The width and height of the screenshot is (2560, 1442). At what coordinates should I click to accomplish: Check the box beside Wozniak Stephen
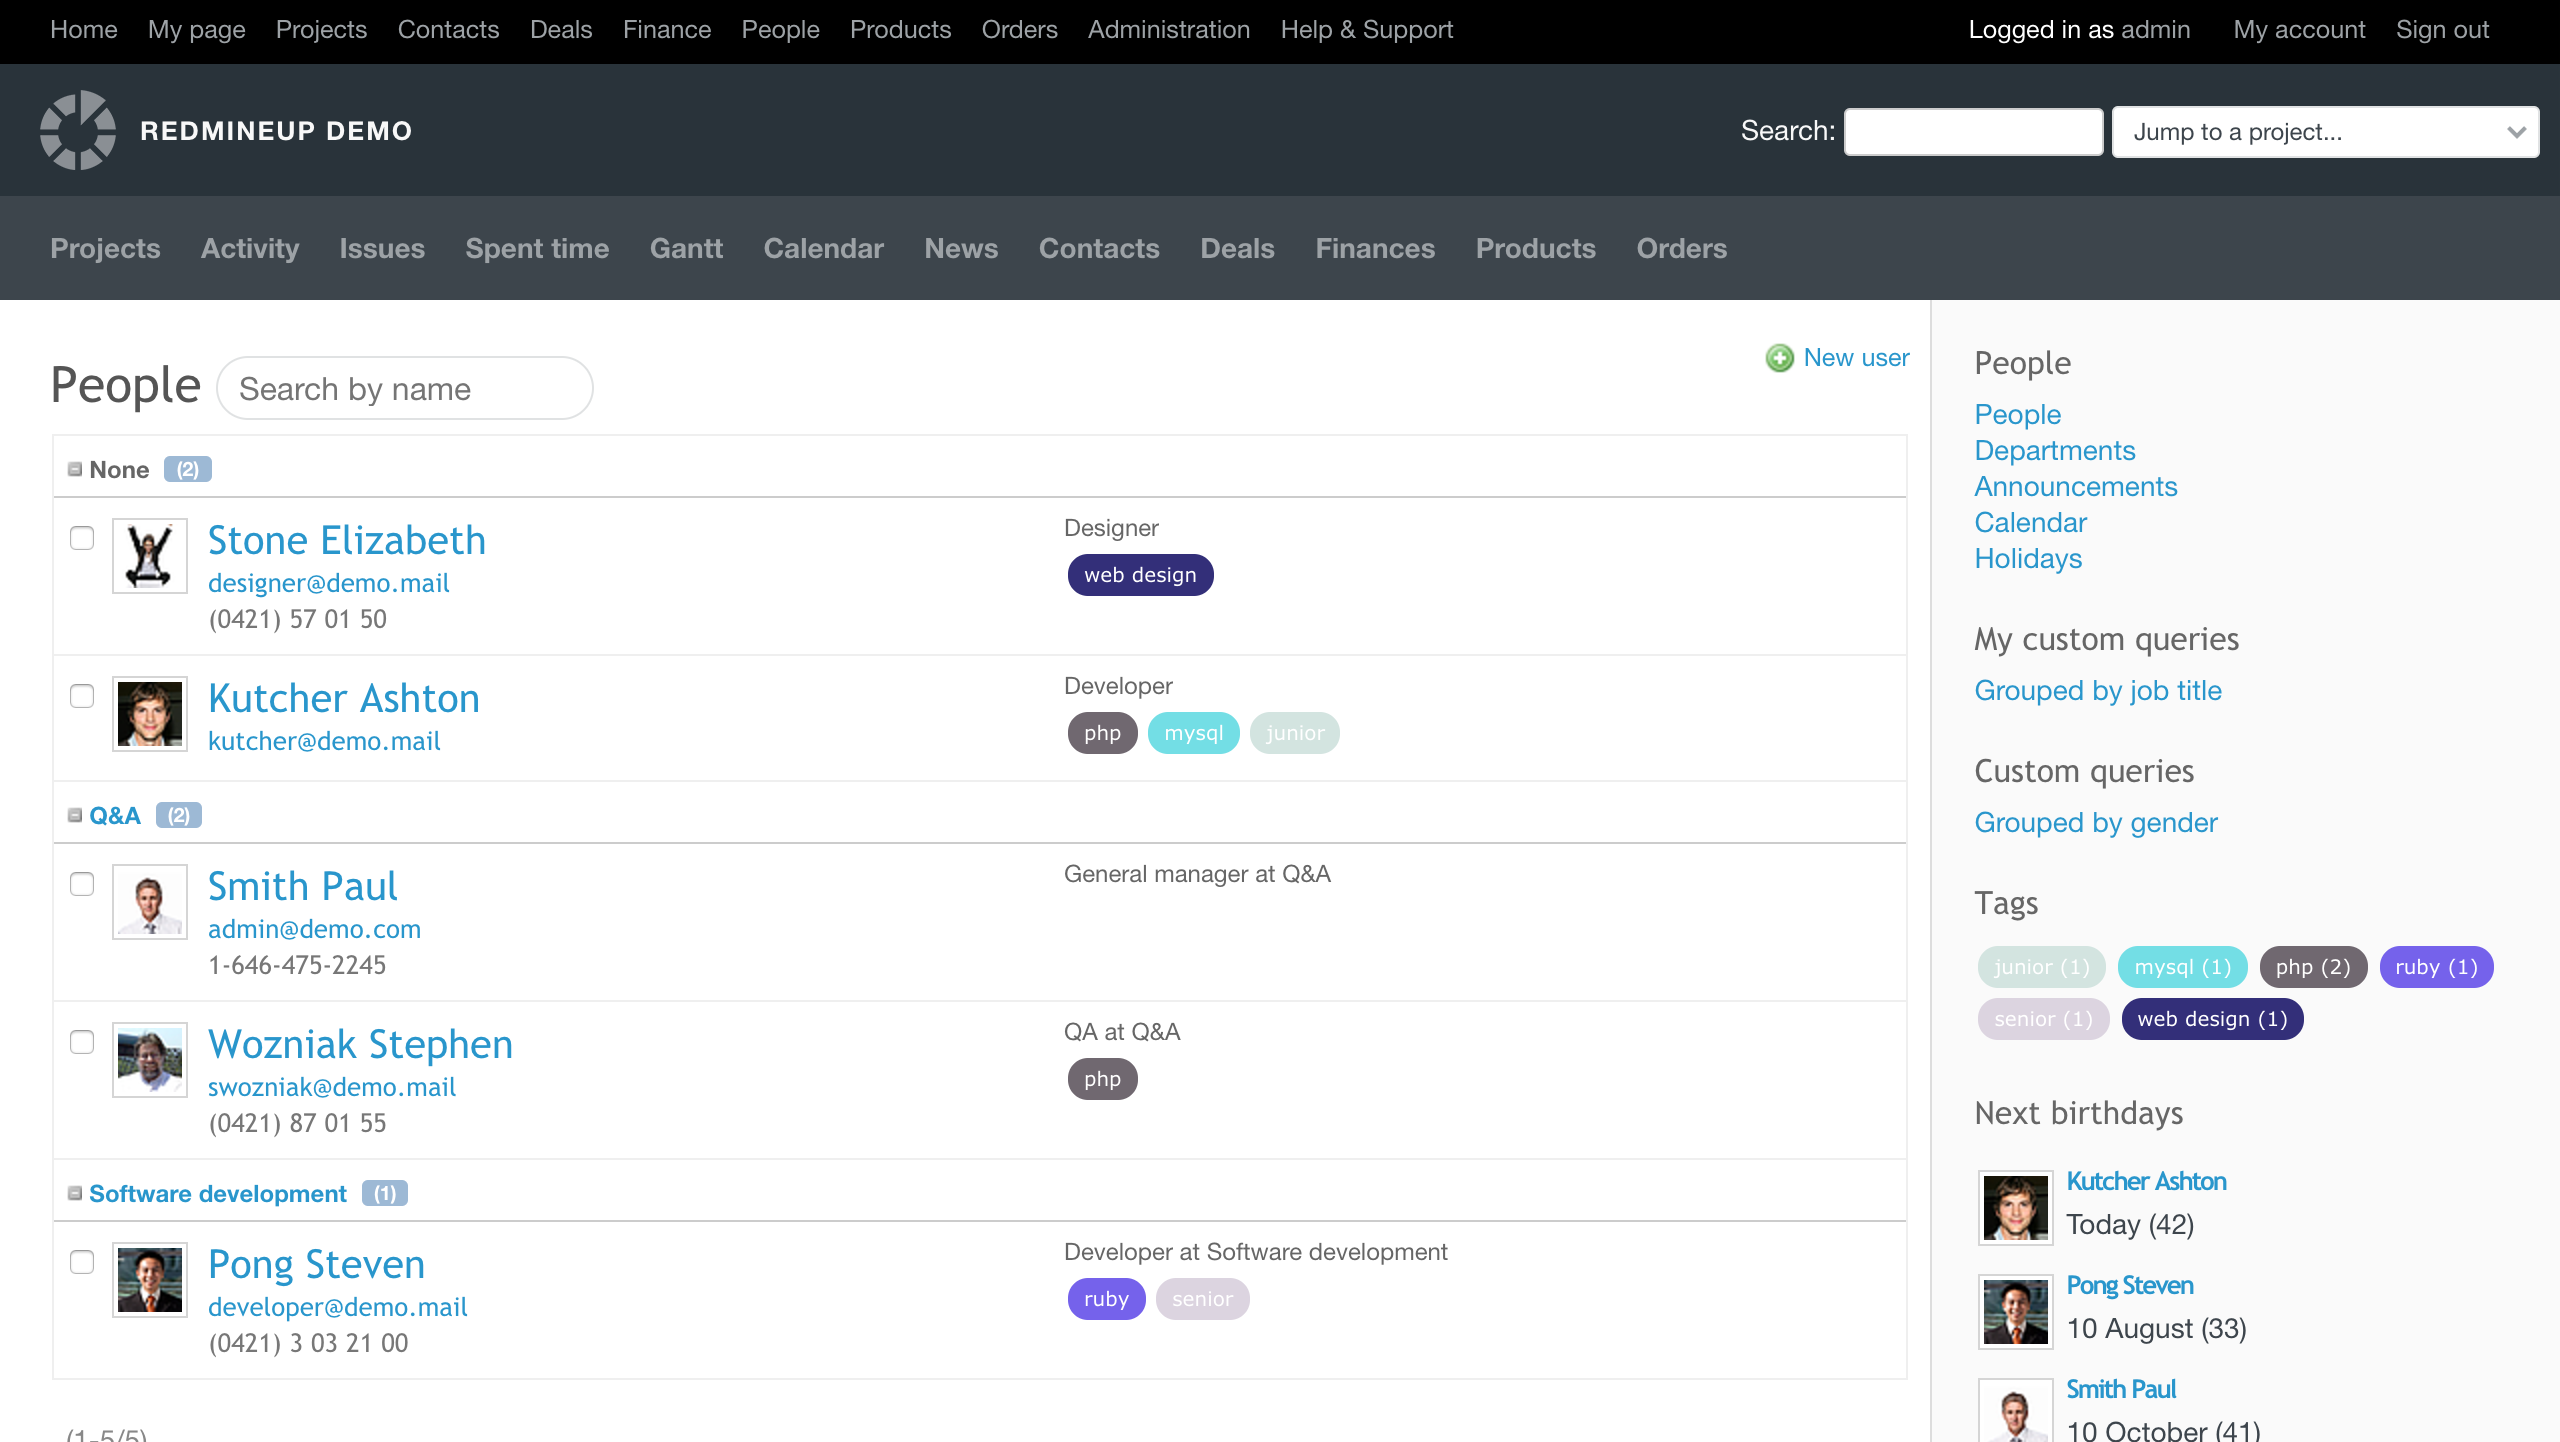click(x=81, y=1042)
